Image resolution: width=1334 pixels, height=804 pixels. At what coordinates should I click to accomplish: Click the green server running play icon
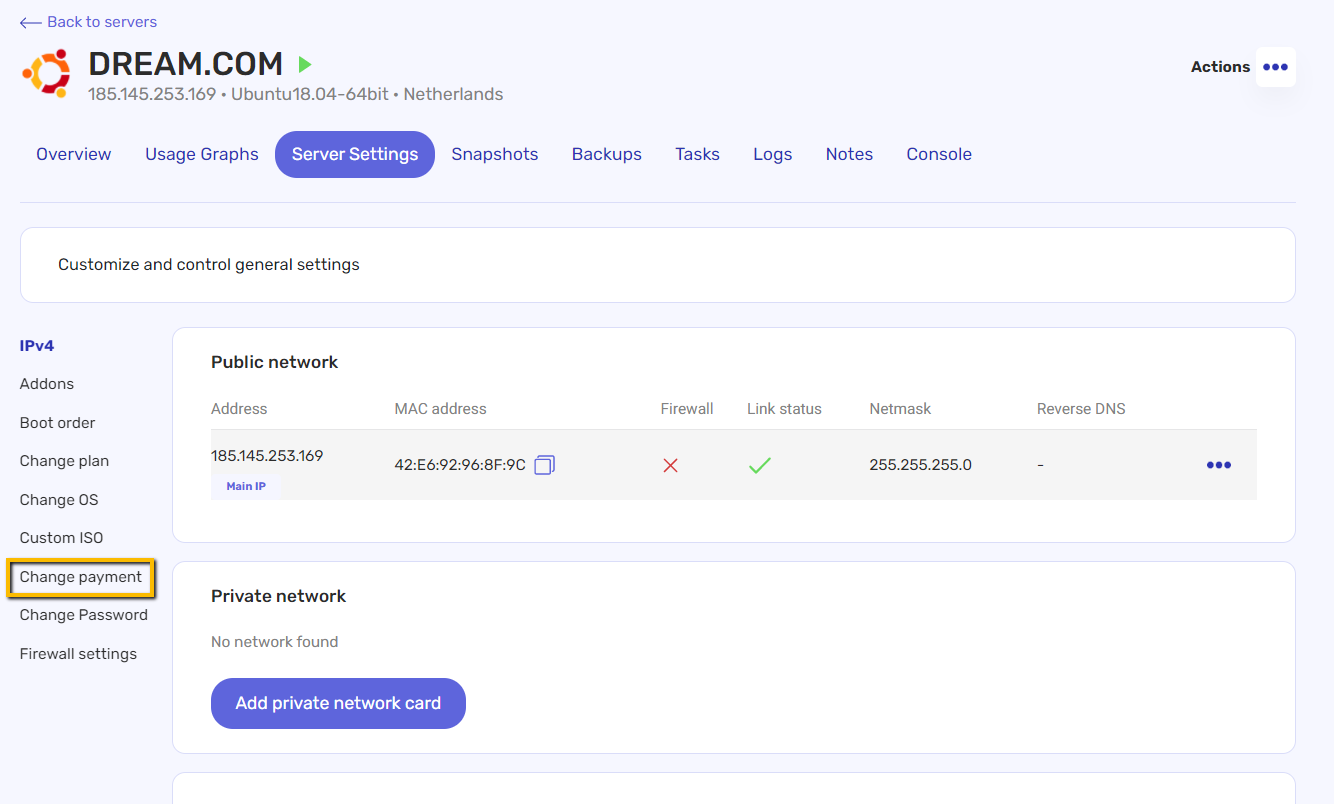(305, 65)
